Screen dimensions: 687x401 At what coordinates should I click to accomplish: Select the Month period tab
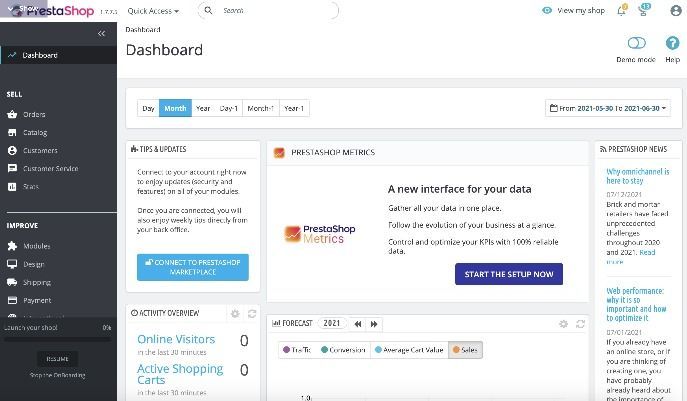[x=175, y=108]
